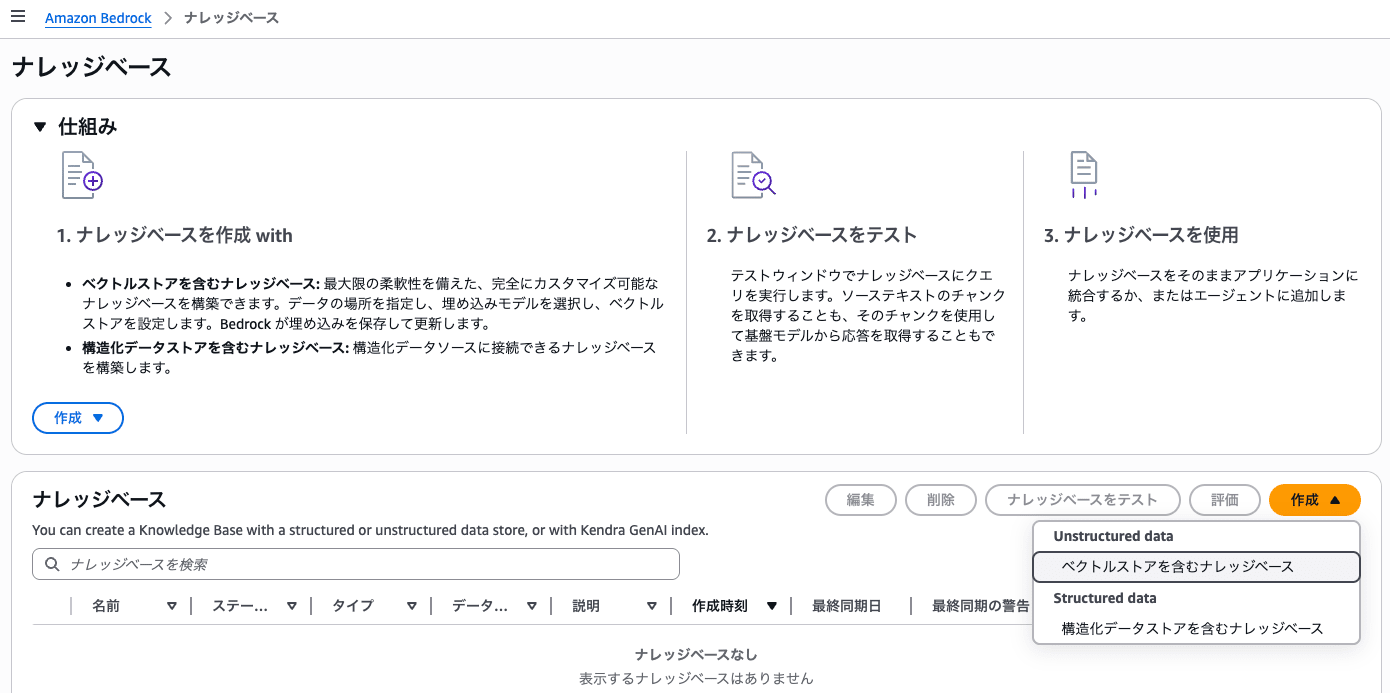Viewport: 1390px width, 693px height.
Task: Sort by the データ... column arrow
Action: 532,606
